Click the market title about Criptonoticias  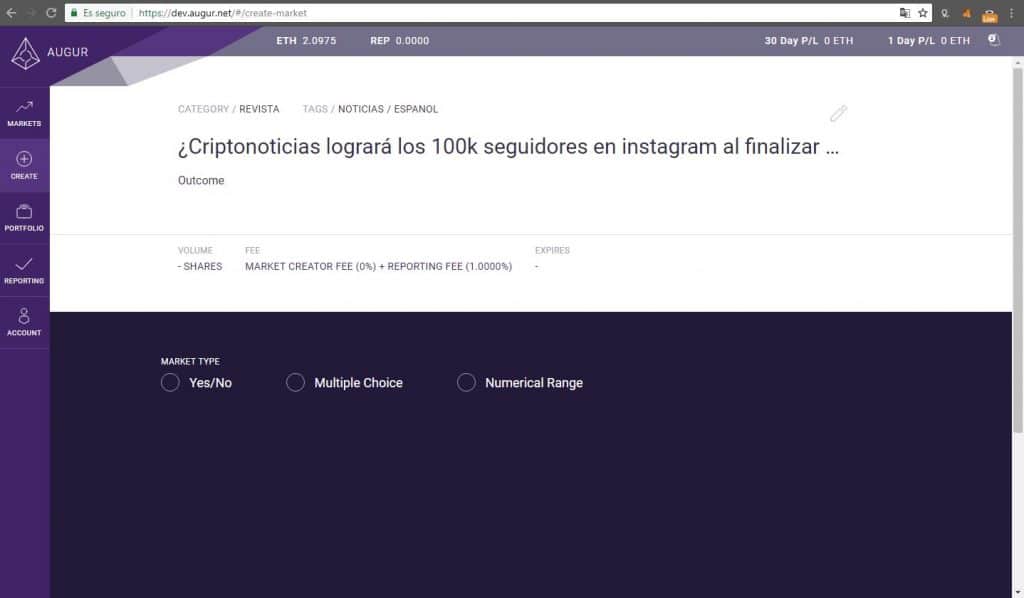[x=509, y=147]
